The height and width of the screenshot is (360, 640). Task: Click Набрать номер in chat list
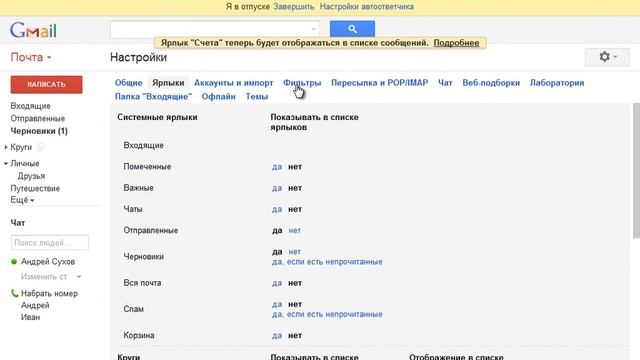49,293
